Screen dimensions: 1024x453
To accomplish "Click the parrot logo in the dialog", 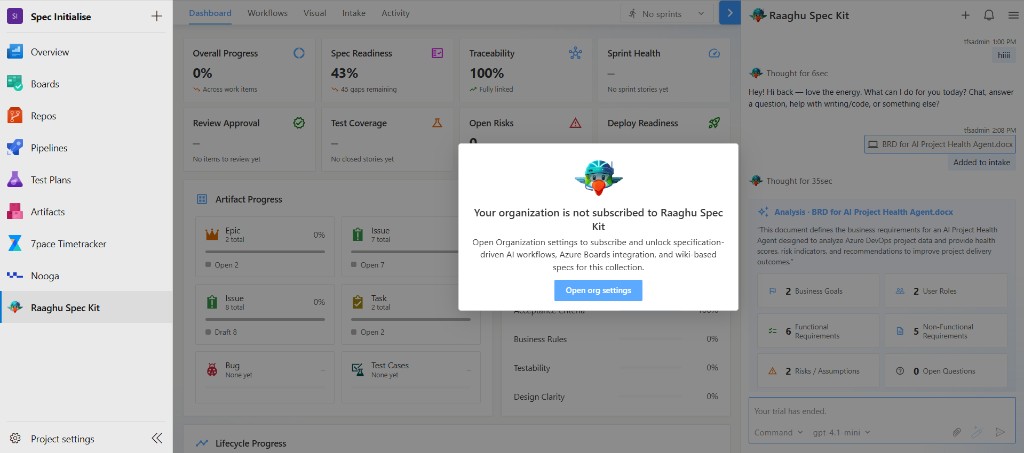I will click(598, 178).
